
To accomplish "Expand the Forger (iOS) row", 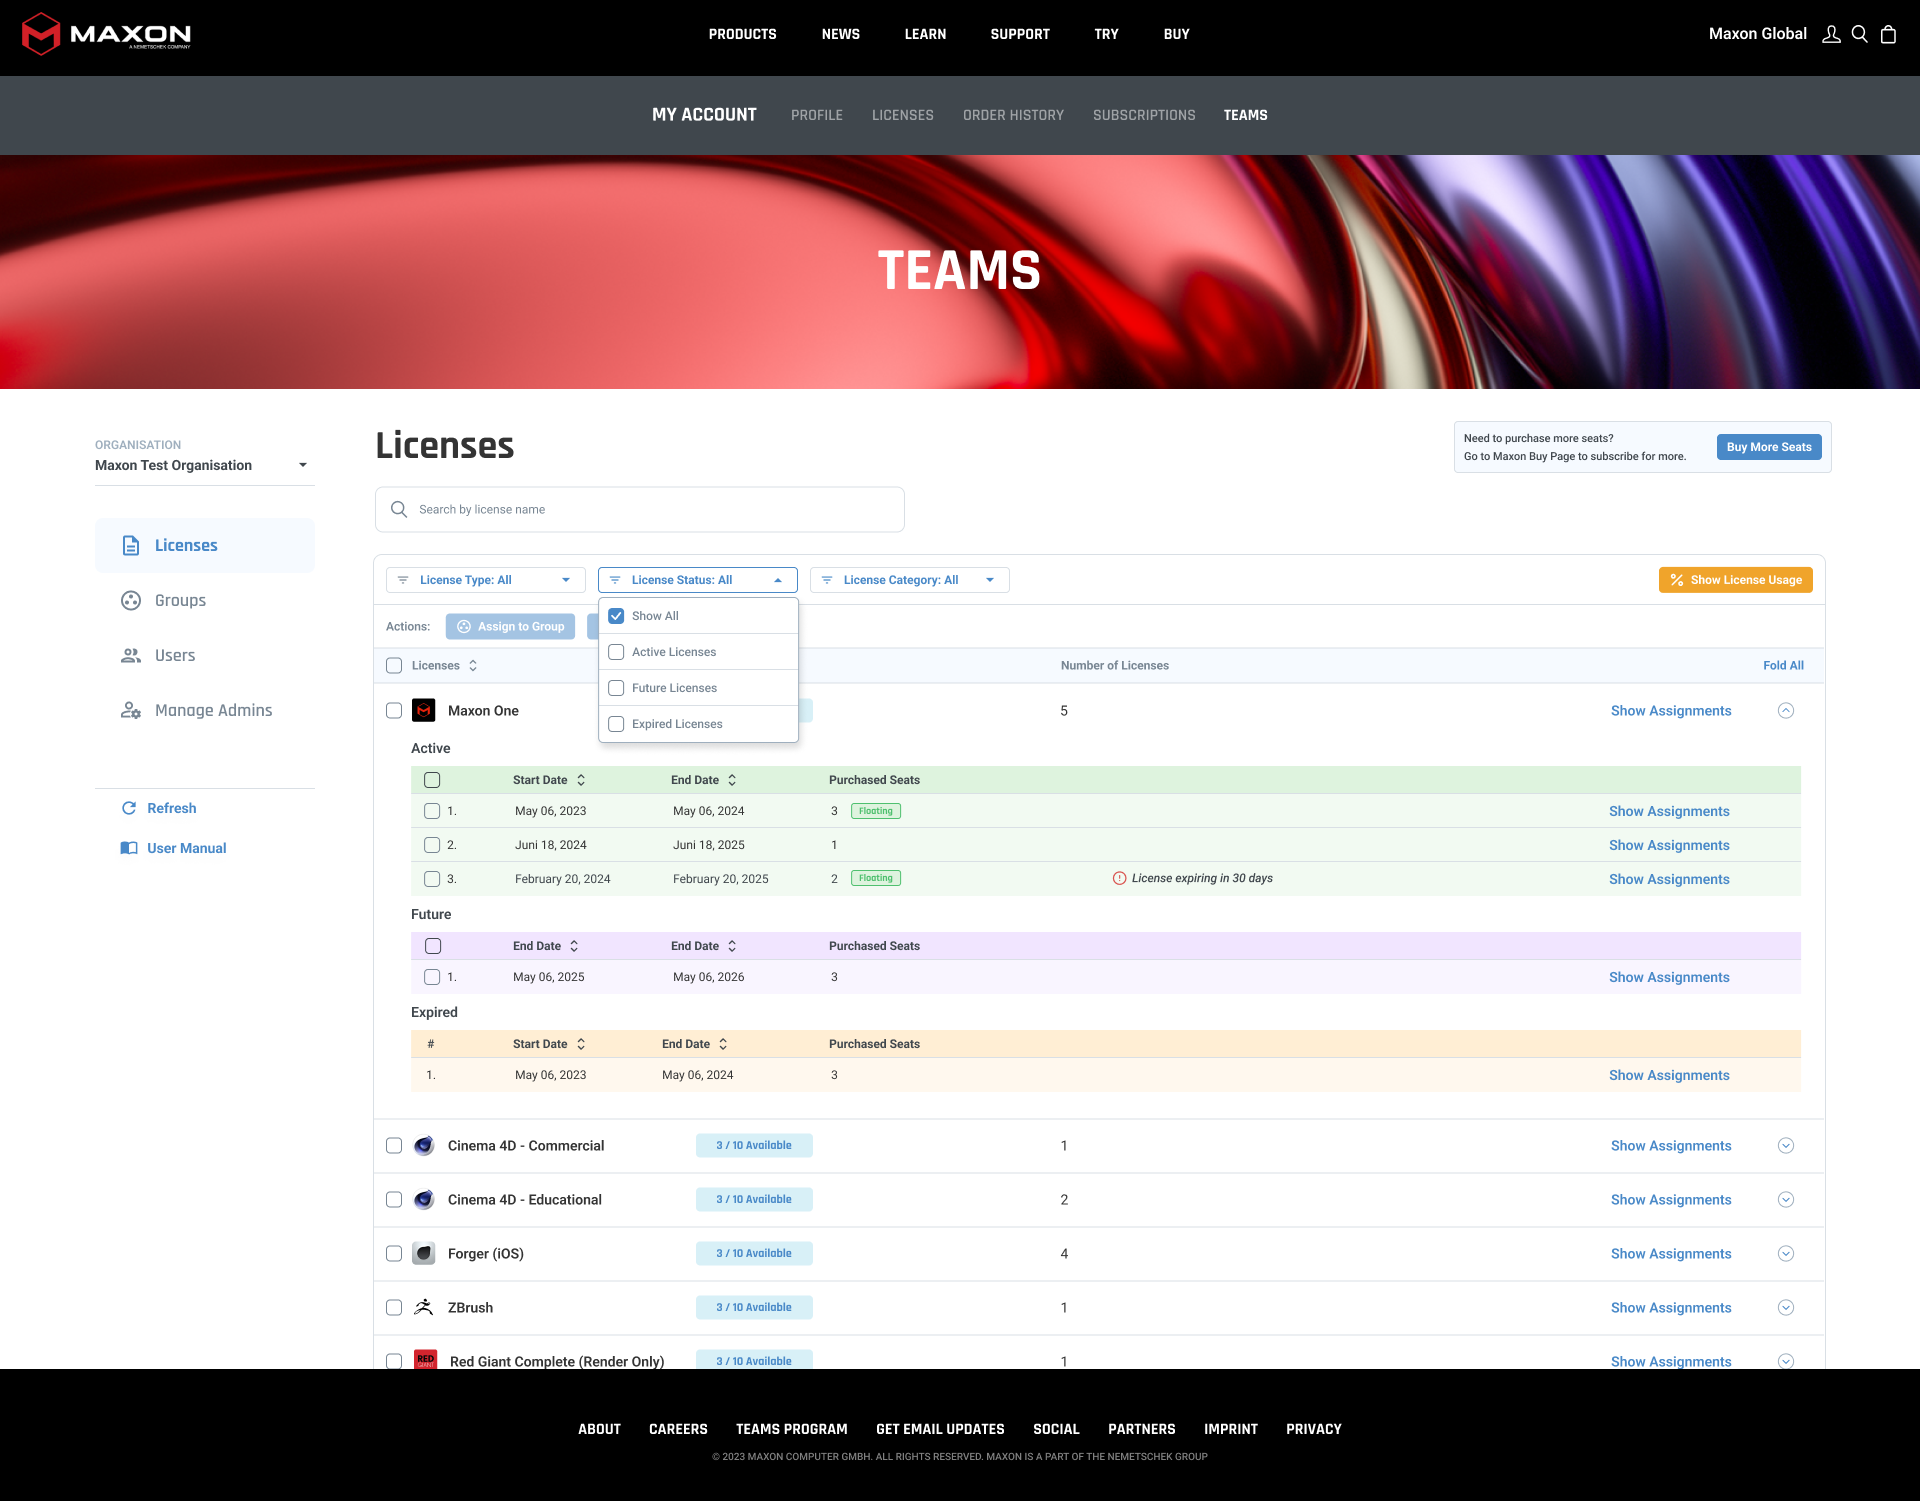I will [1786, 1253].
